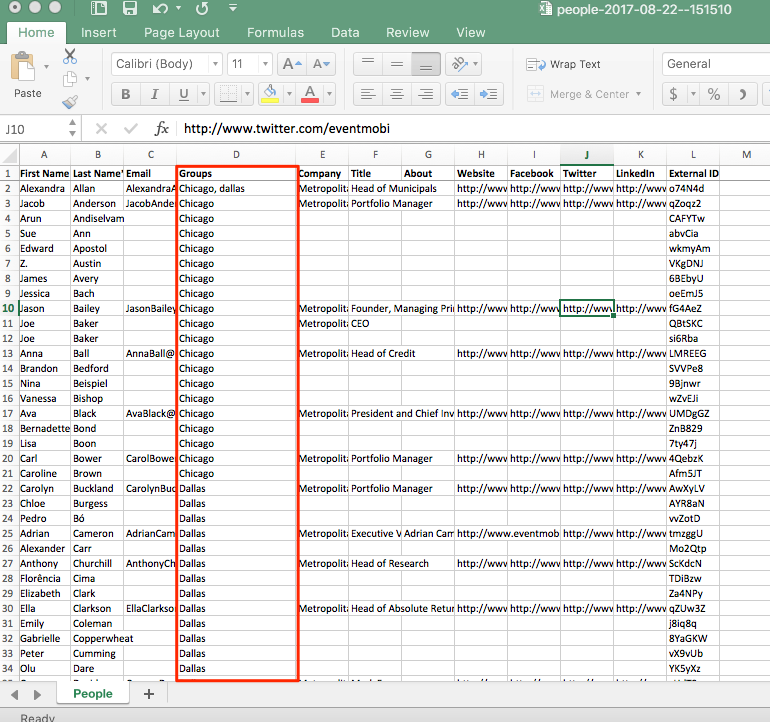The width and height of the screenshot is (770, 722).
Task: Click the Paste clipboard icon
Action: (x=23, y=66)
